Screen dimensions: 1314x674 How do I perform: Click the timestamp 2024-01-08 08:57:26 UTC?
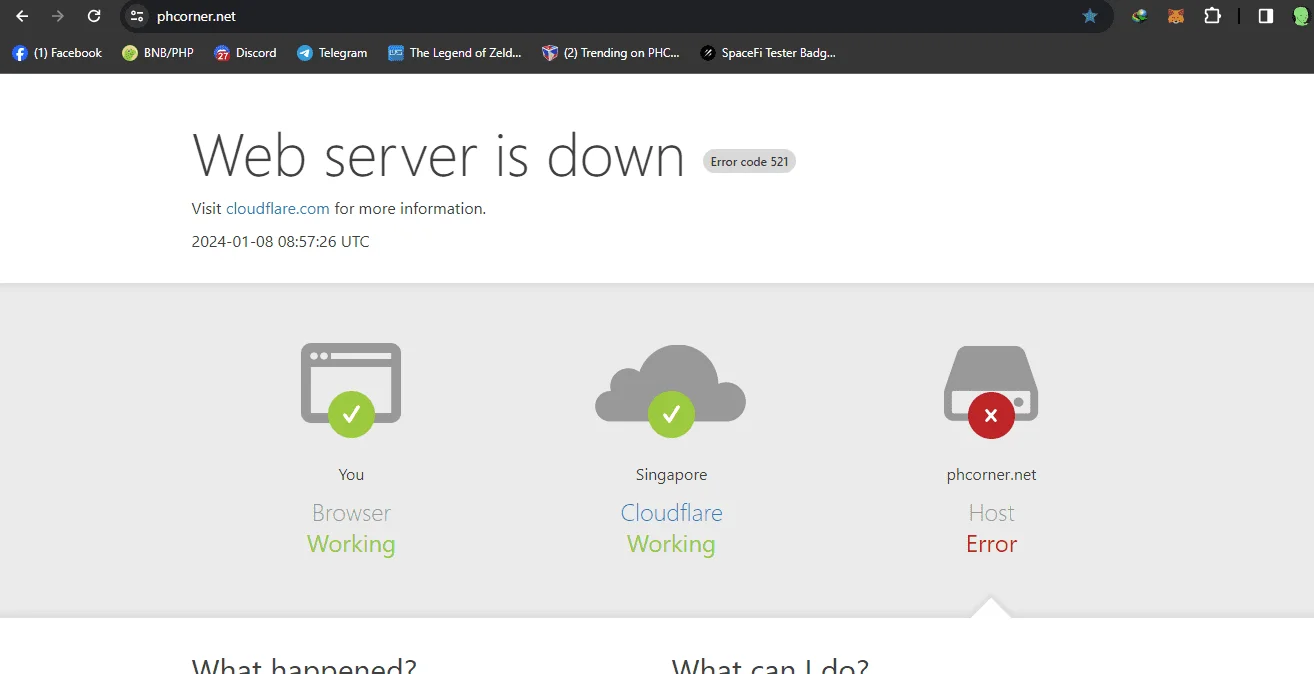[x=281, y=242]
